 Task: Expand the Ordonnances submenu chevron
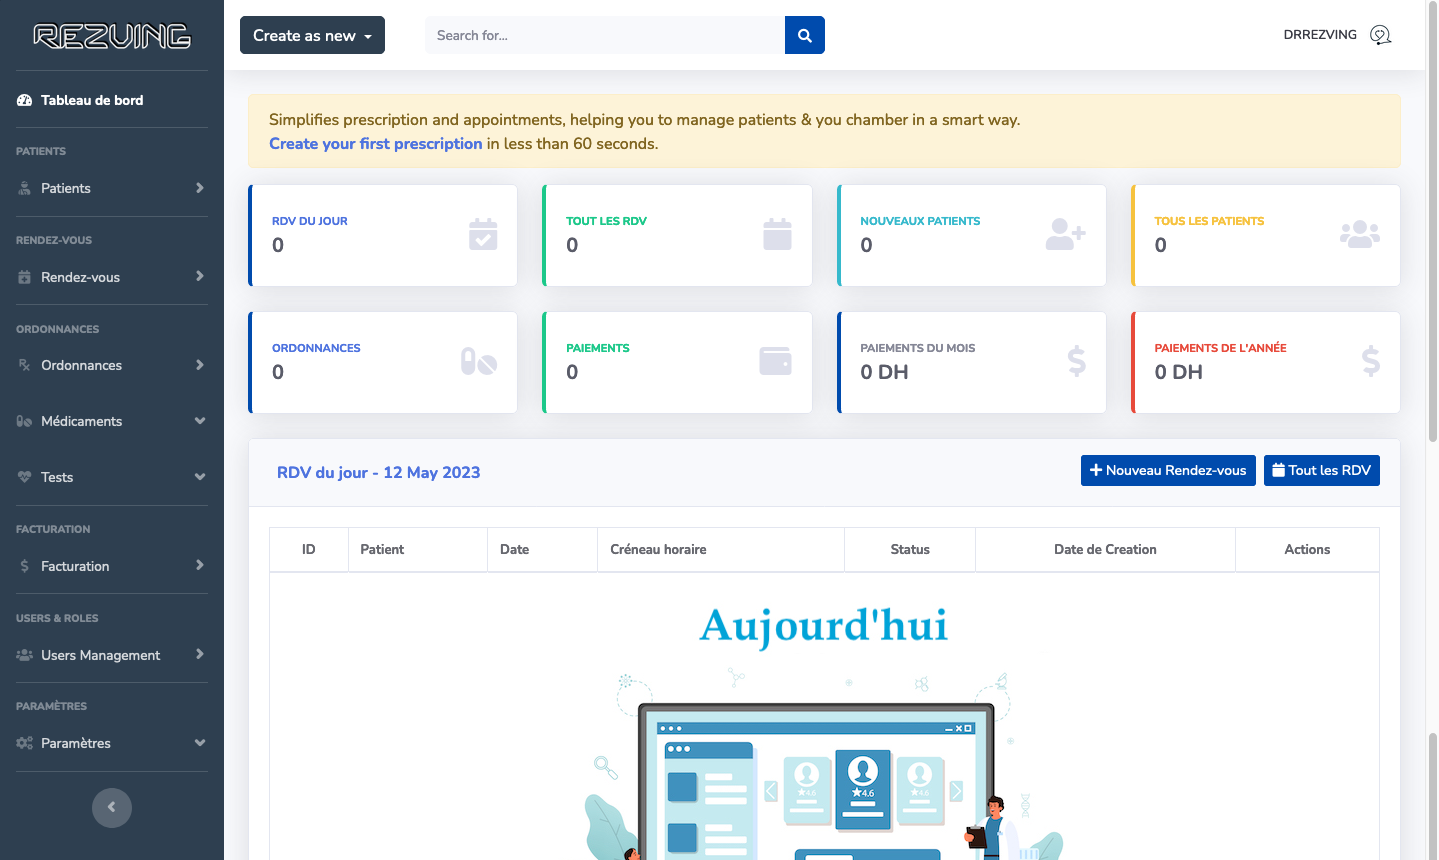pyautogui.click(x=200, y=365)
